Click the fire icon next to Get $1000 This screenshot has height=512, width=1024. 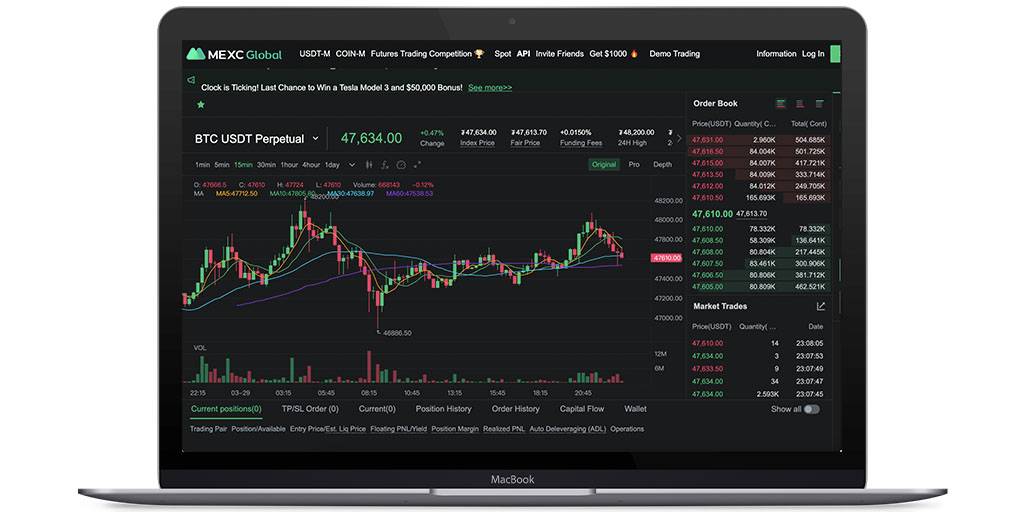(x=633, y=54)
